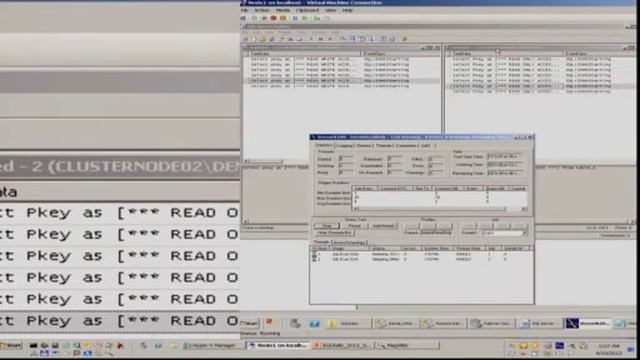
Task: Open the Media menu in VM Connection
Action: click(x=283, y=10)
